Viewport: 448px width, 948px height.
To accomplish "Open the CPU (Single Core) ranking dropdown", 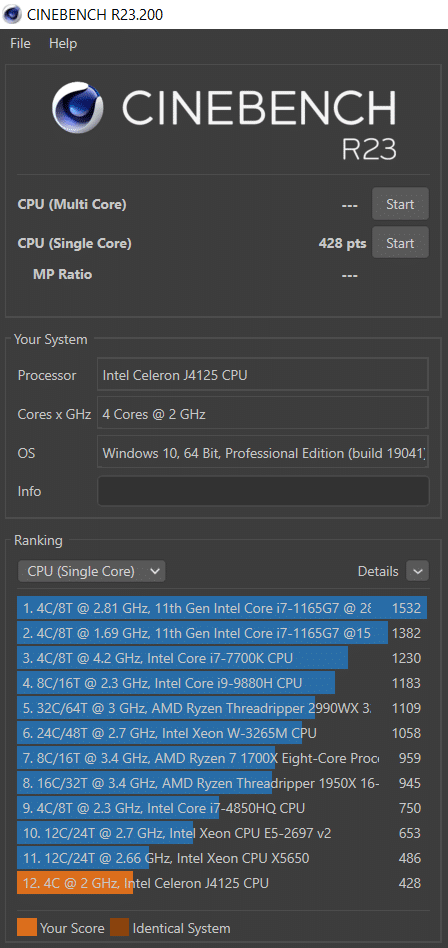I will point(91,571).
